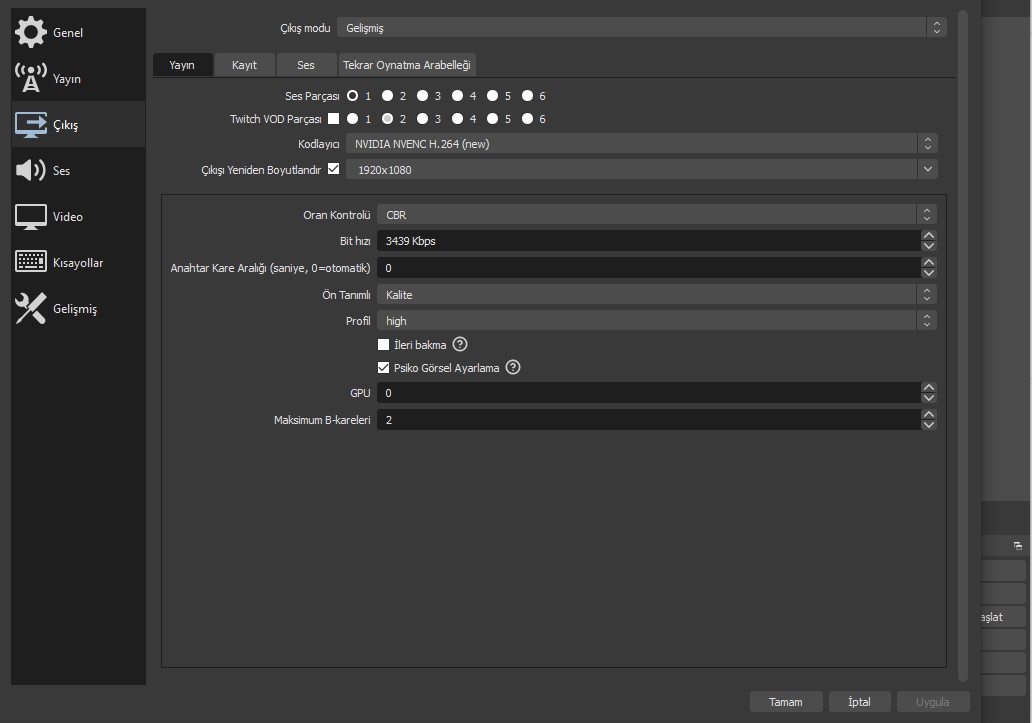This screenshot has width=1032, height=723.
Task: Click the Uygula button
Action: (933, 702)
